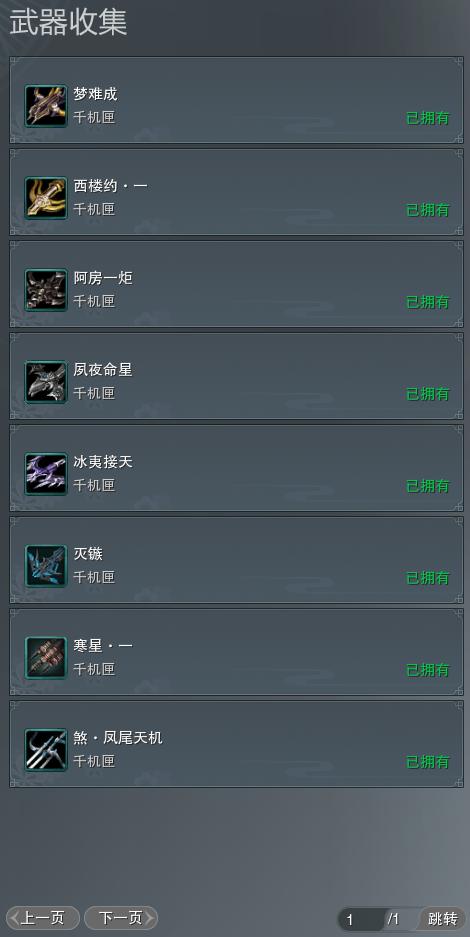Click the 梦难成 weapon name text
This screenshot has width=470, height=937.
point(96,94)
